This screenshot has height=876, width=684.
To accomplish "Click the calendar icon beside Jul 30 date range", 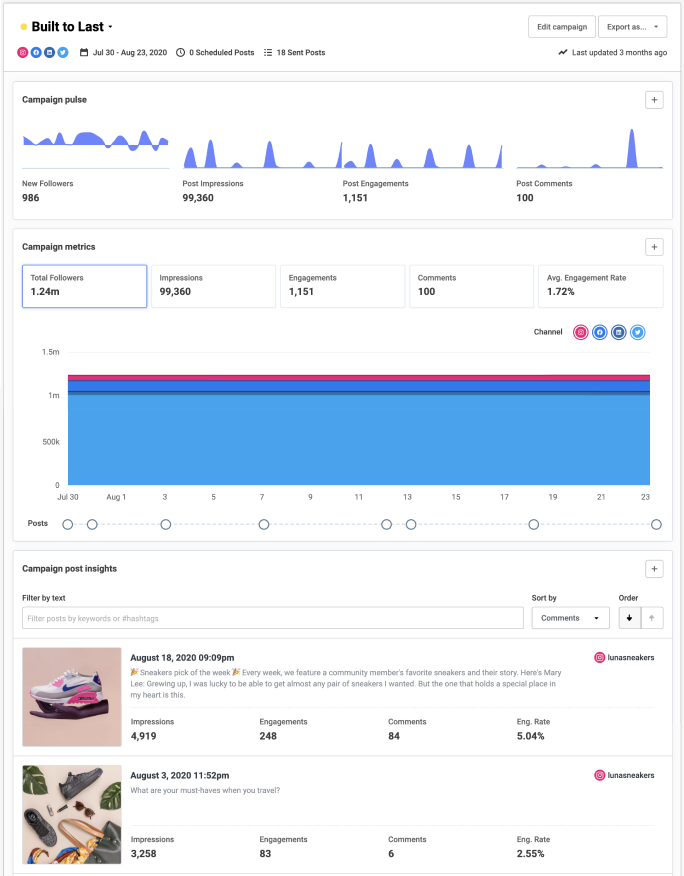I will click(x=84, y=53).
